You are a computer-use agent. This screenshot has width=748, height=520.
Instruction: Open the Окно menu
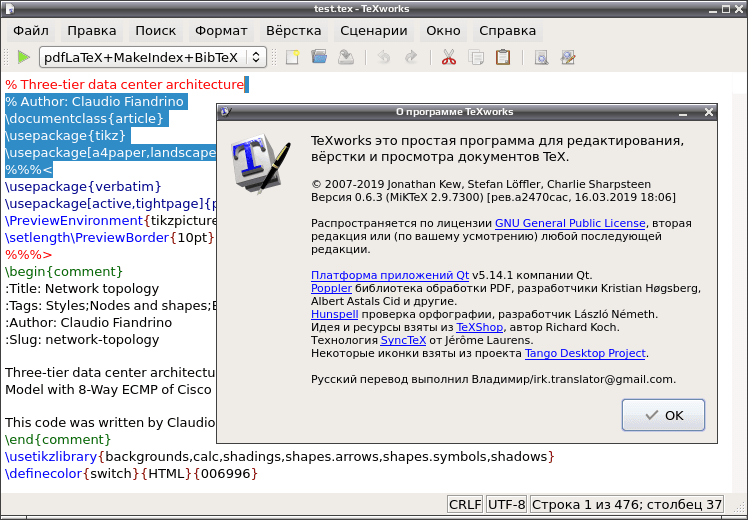pyautogui.click(x=443, y=31)
